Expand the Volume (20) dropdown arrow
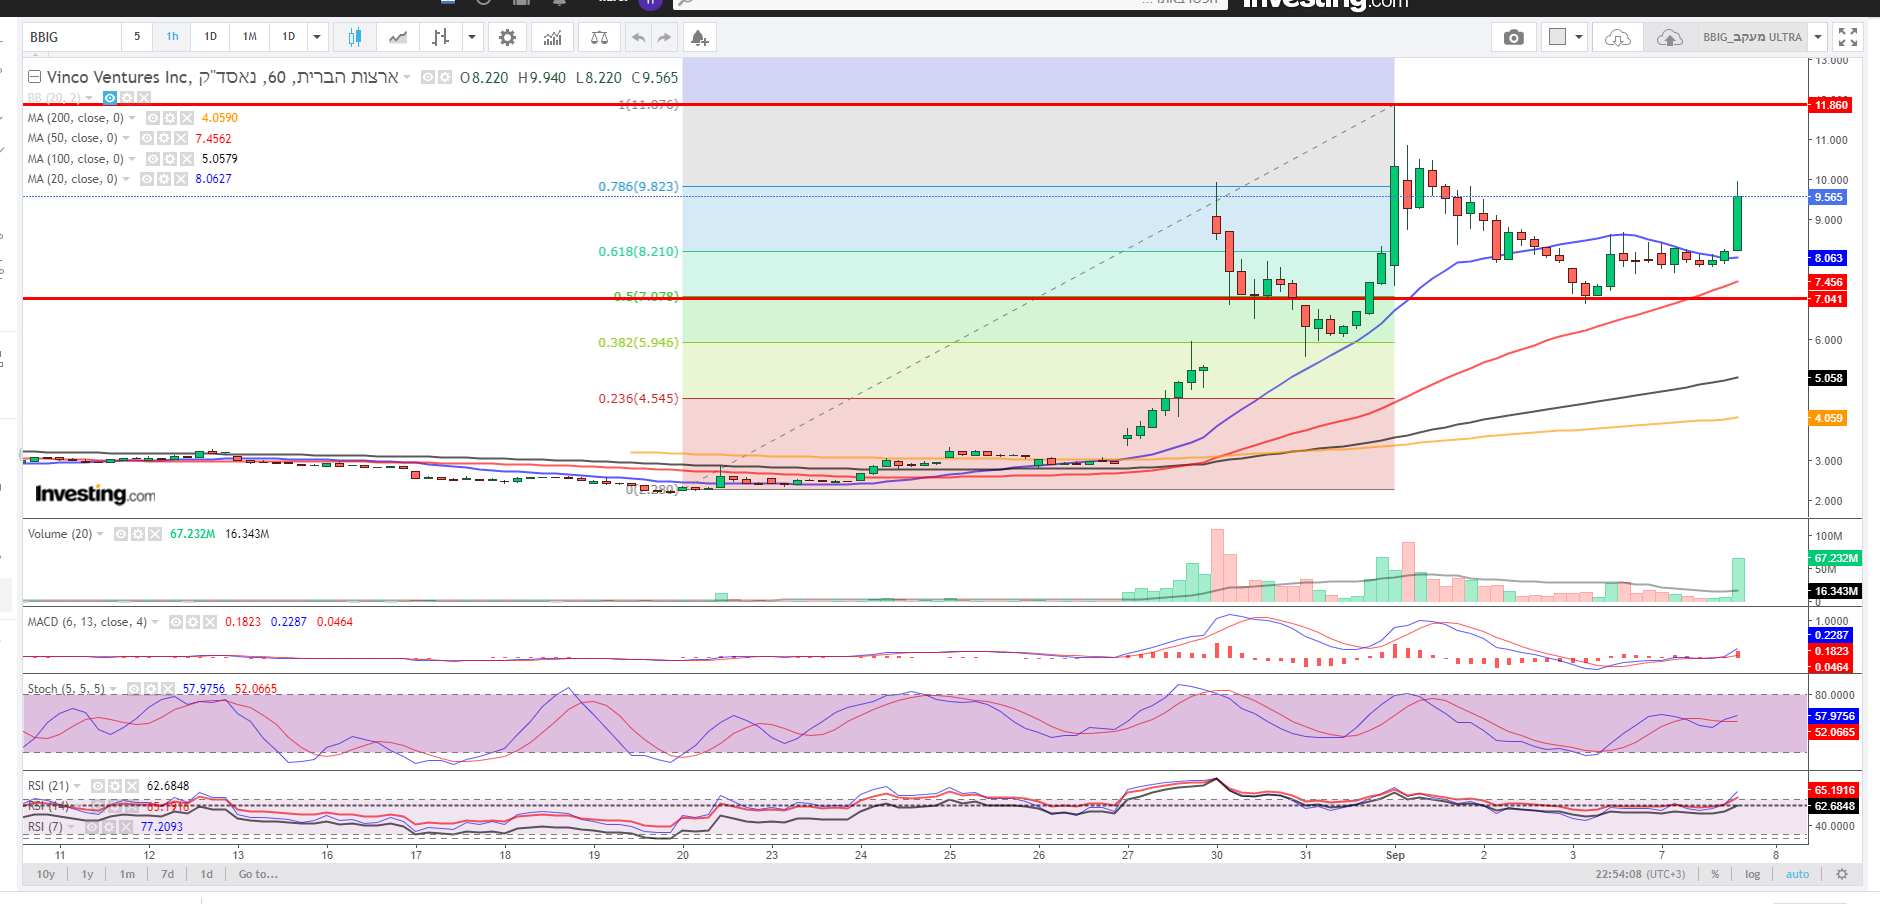Image resolution: width=1880 pixels, height=904 pixels. point(101,534)
